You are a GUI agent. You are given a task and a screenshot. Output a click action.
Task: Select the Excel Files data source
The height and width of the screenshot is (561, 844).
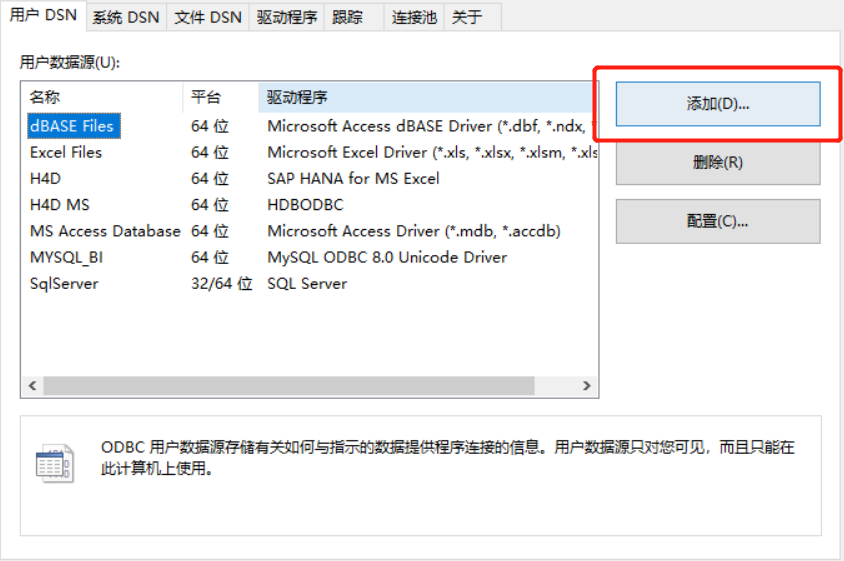(66, 152)
